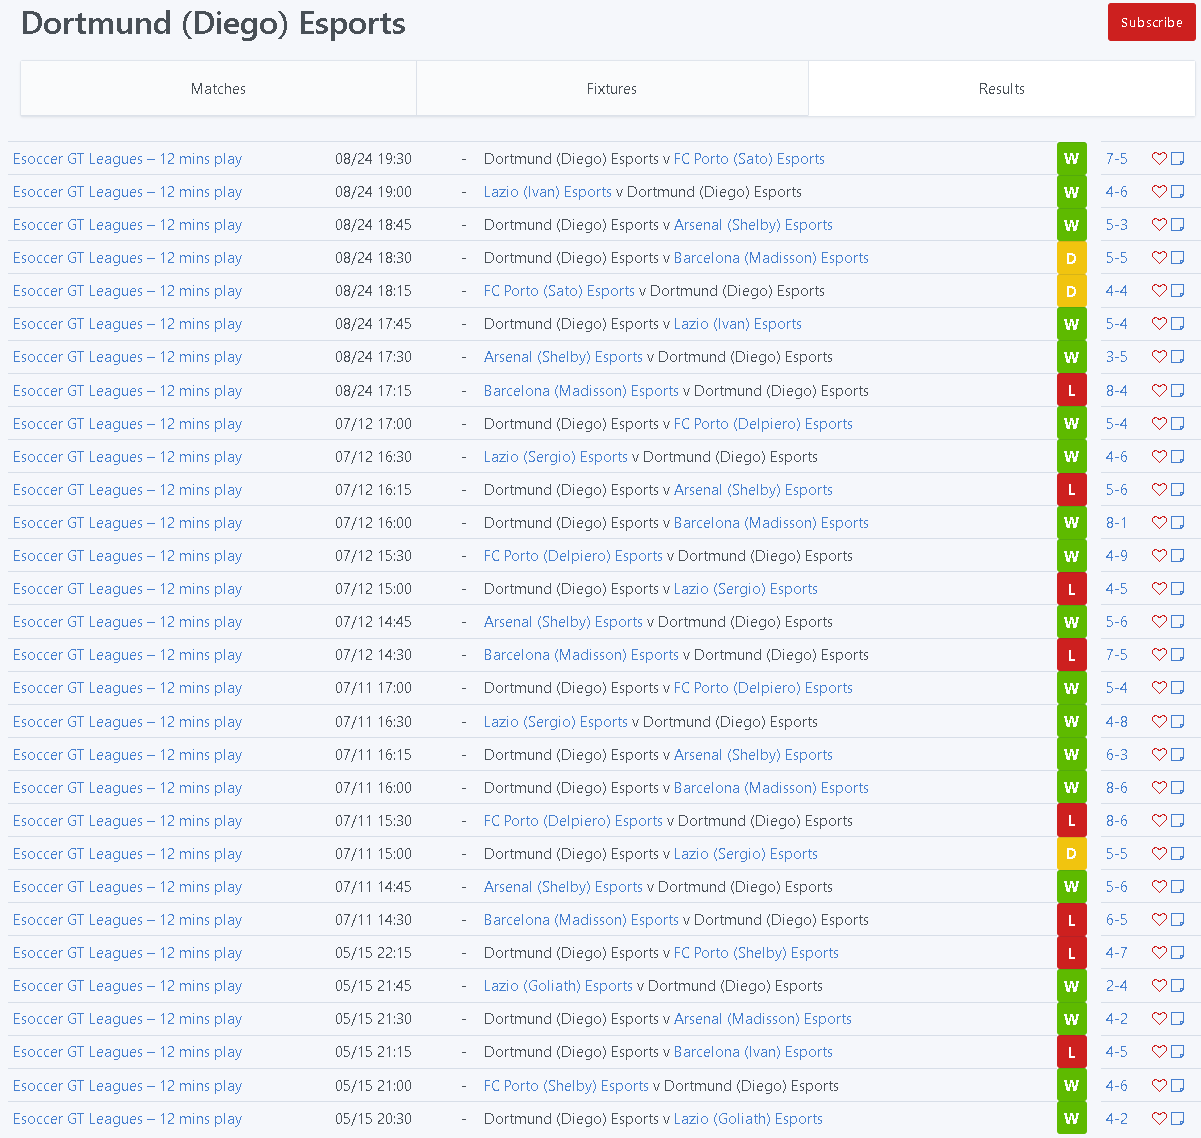This screenshot has height=1138, width=1201.
Task: Add a note to 05/15 21:00 match
Action: 1177,1085
